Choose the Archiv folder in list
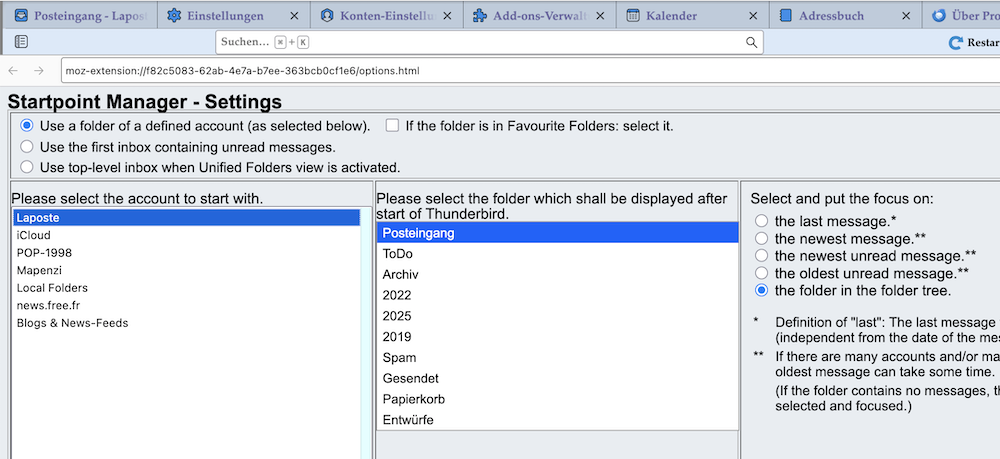The width and height of the screenshot is (1000, 459). pyautogui.click(x=557, y=275)
